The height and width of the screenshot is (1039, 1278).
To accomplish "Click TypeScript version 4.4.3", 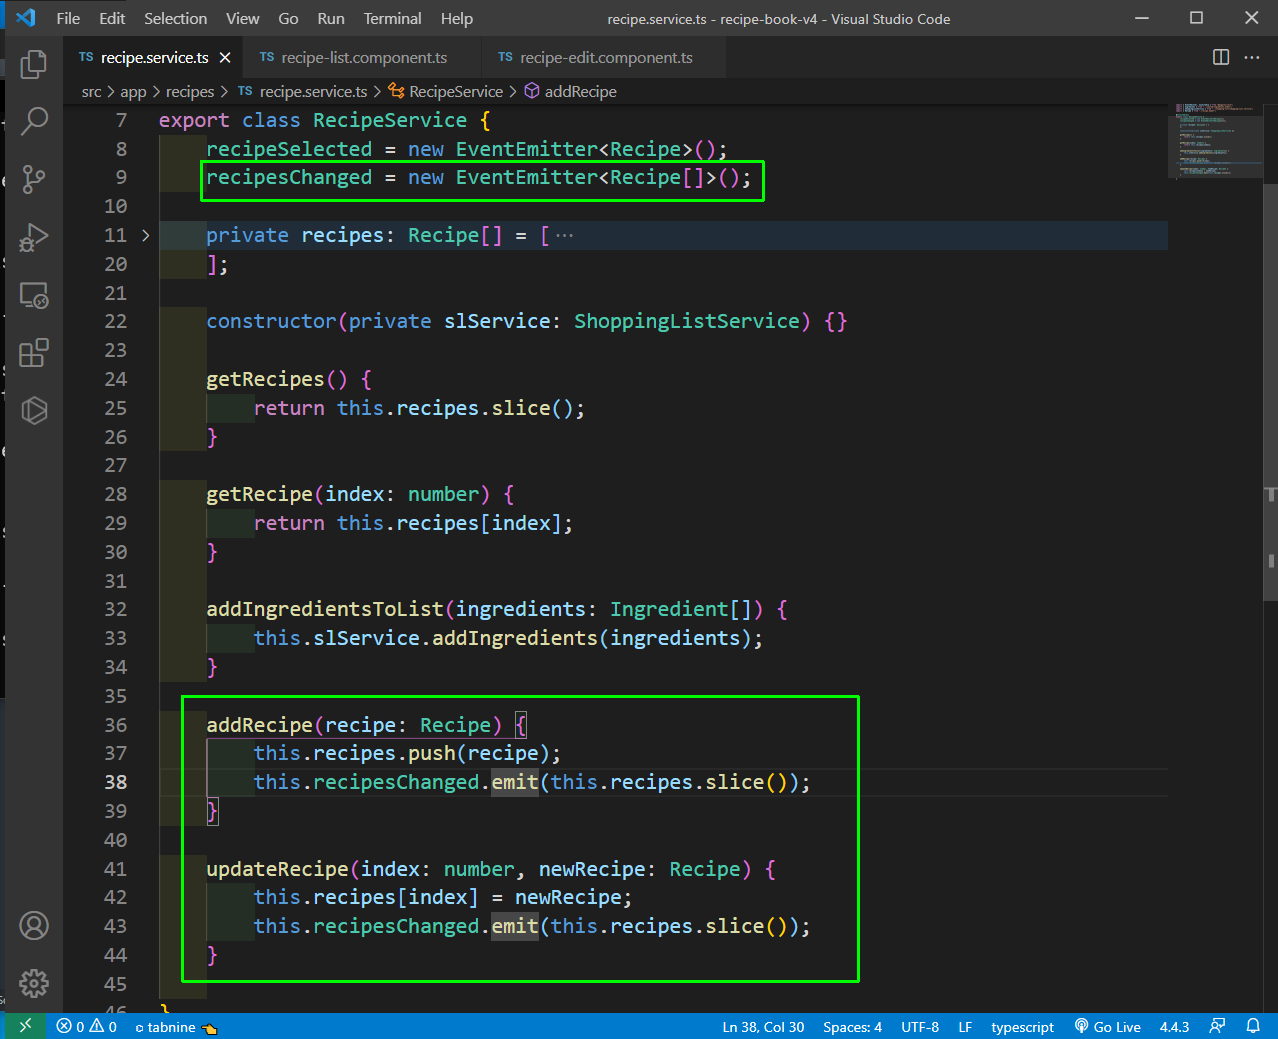I will coord(1174,1026).
